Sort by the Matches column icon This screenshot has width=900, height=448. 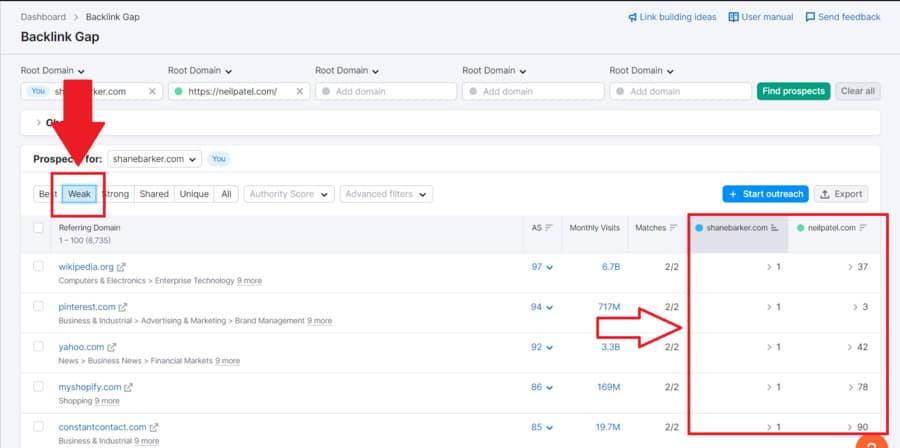[674, 228]
